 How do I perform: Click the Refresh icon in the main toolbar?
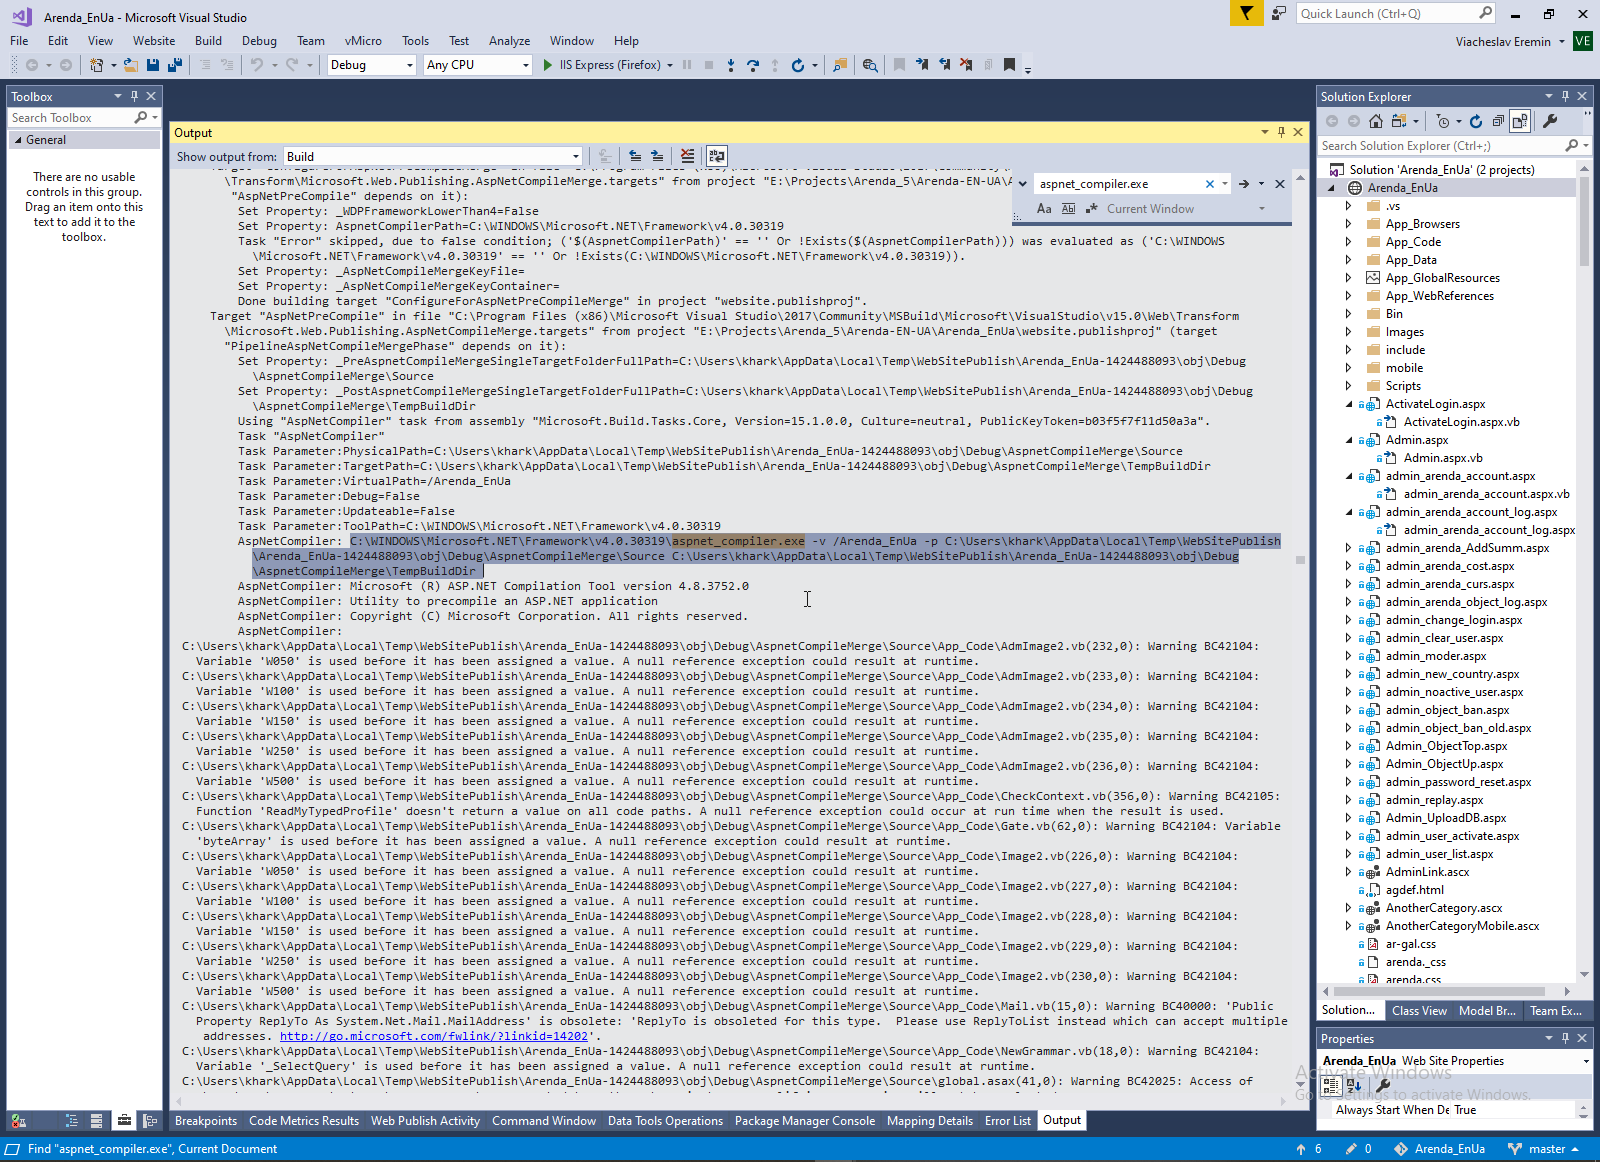(797, 65)
